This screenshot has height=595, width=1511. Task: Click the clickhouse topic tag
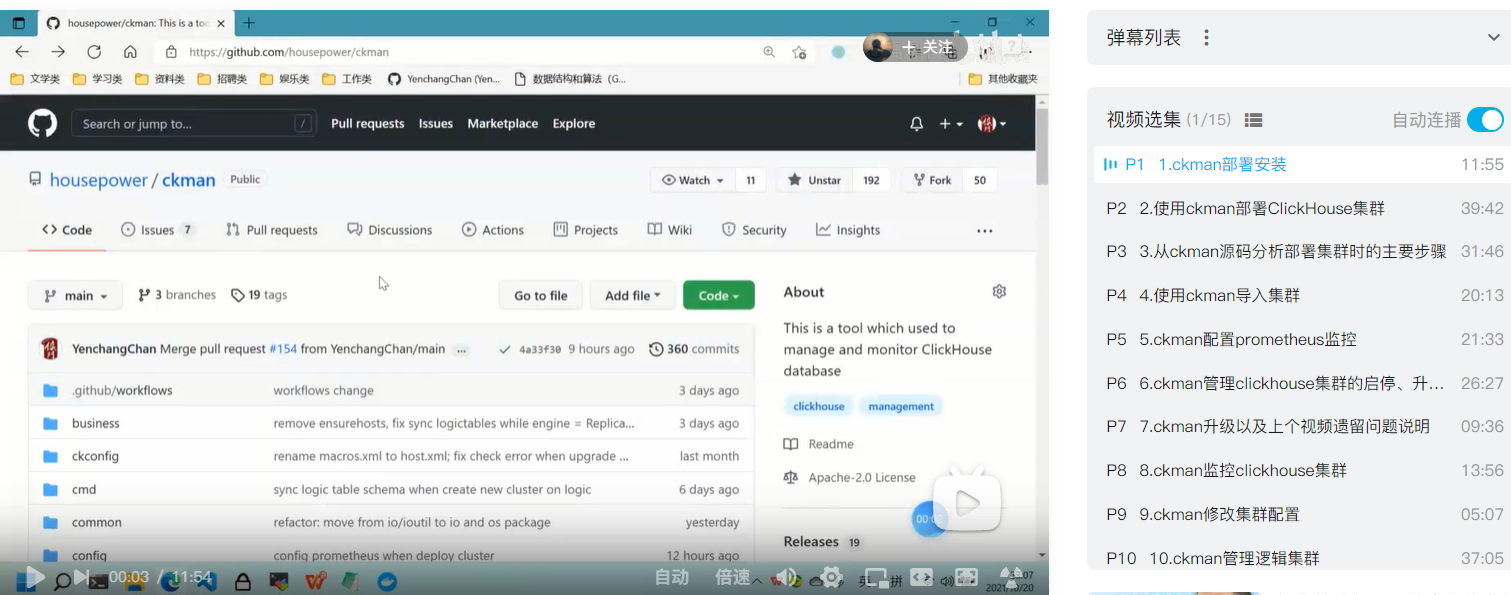pos(819,406)
